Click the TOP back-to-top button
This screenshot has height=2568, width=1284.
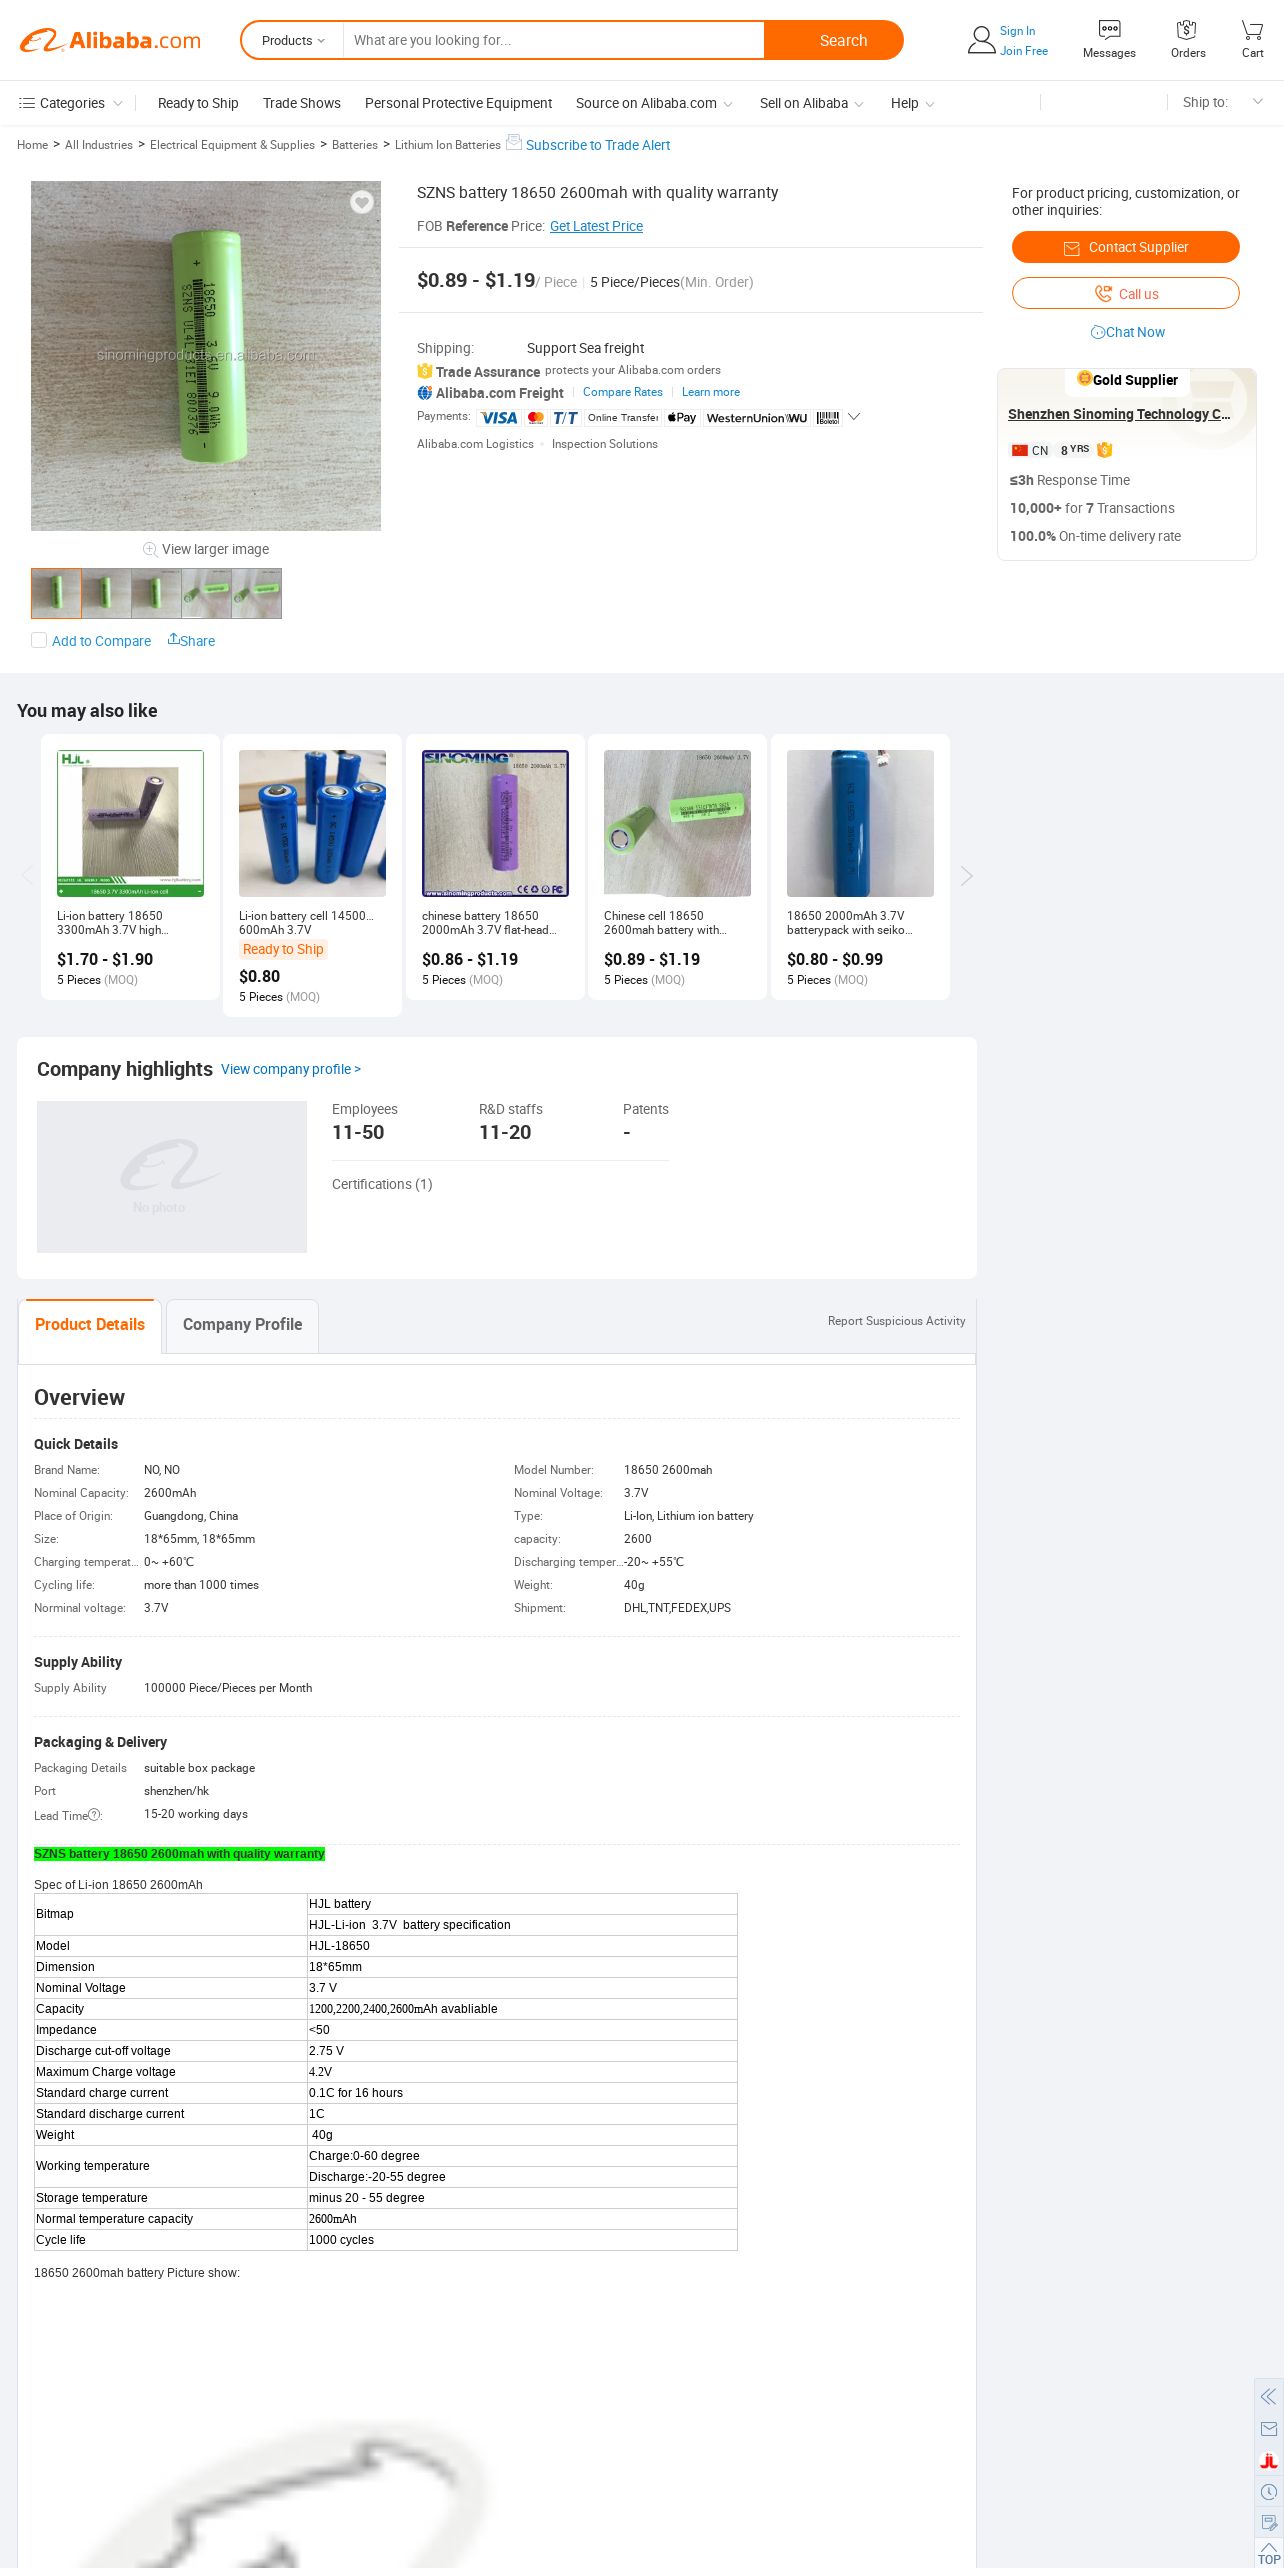click(x=1269, y=2553)
